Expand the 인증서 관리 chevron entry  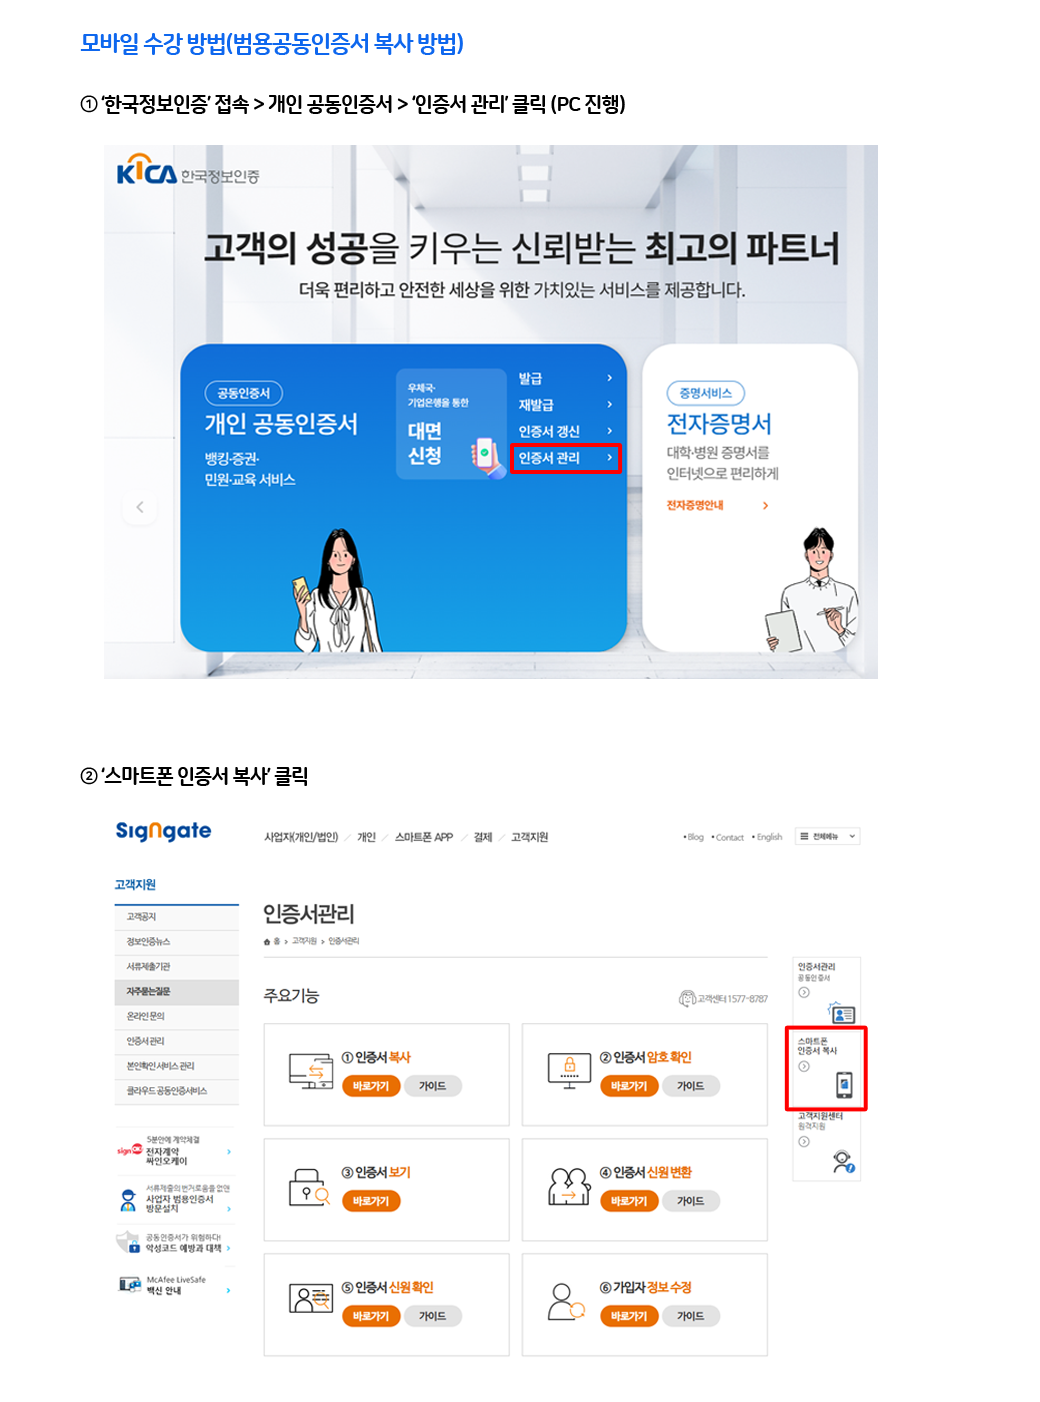(566, 458)
